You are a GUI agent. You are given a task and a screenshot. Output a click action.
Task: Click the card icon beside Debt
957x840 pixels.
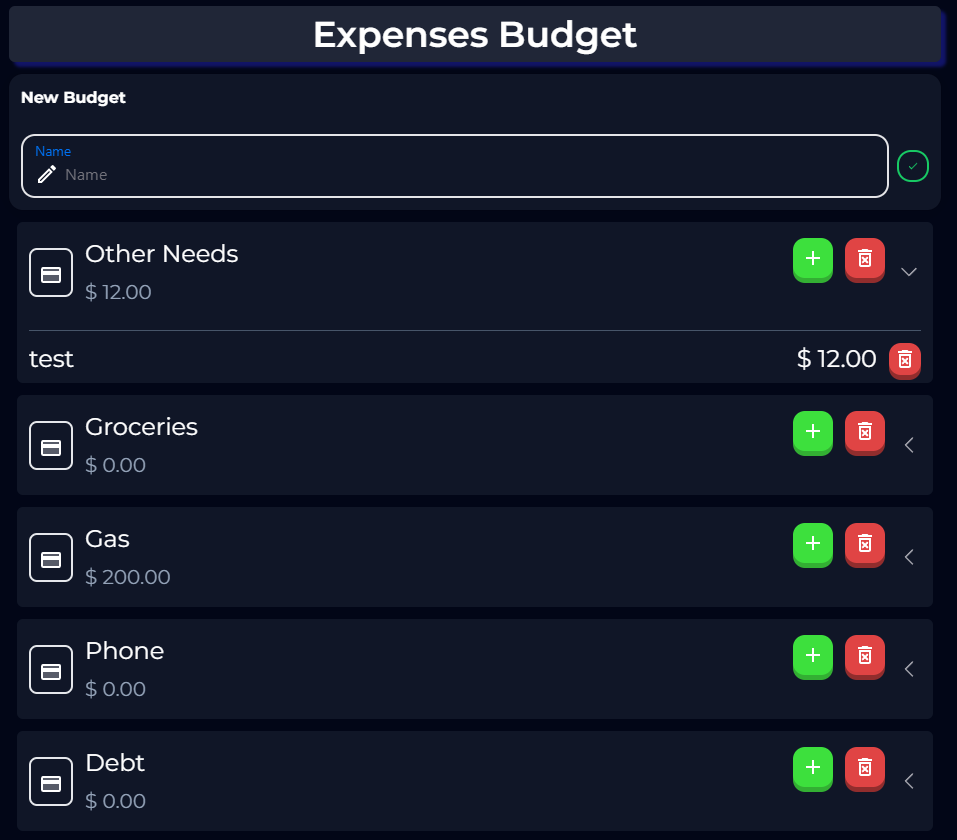(x=51, y=781)
